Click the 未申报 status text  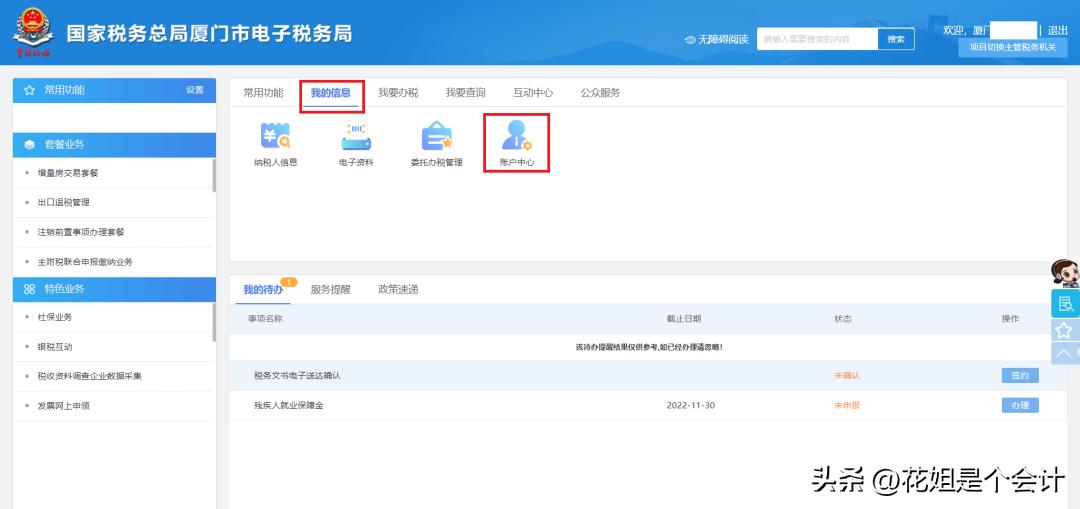tap(847, 405)
